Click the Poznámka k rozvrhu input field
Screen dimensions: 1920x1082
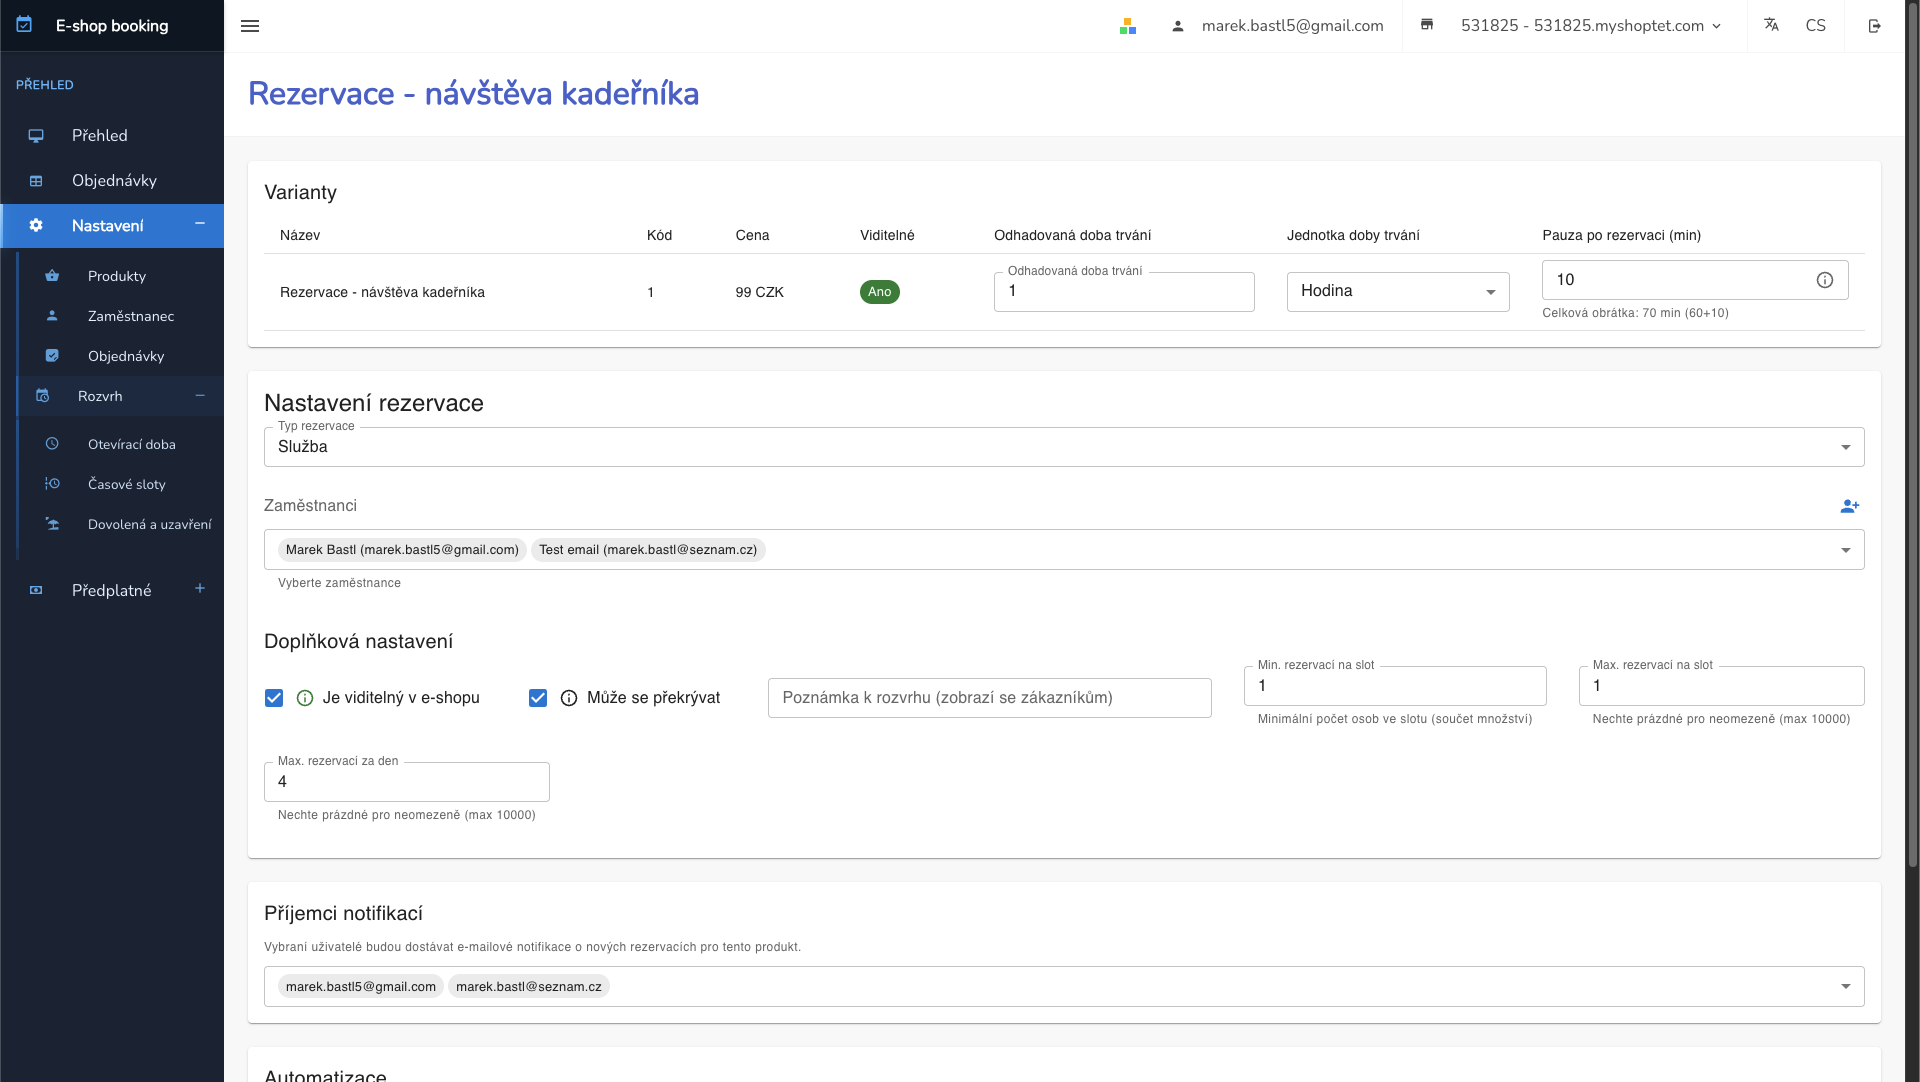[989, 698]
